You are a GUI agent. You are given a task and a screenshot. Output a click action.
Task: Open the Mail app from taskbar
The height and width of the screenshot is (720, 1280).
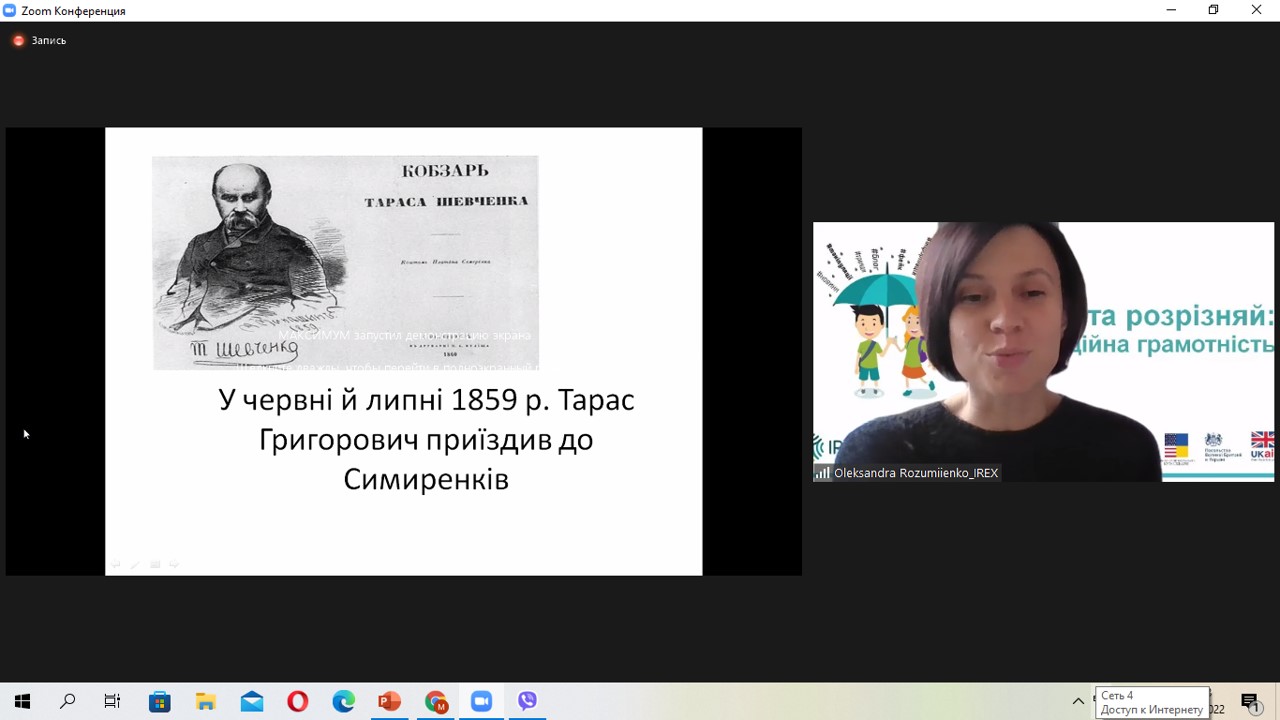click(251, 702)
